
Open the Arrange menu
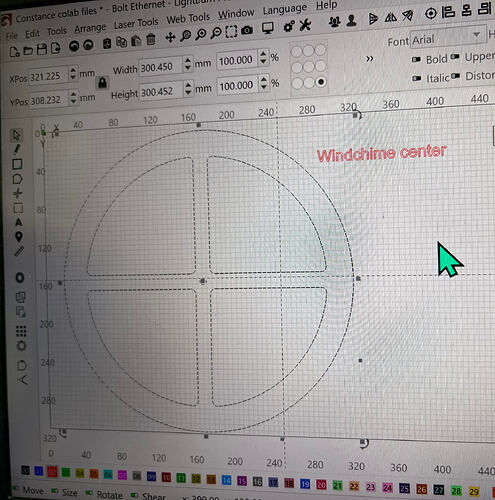click(90, 29)
